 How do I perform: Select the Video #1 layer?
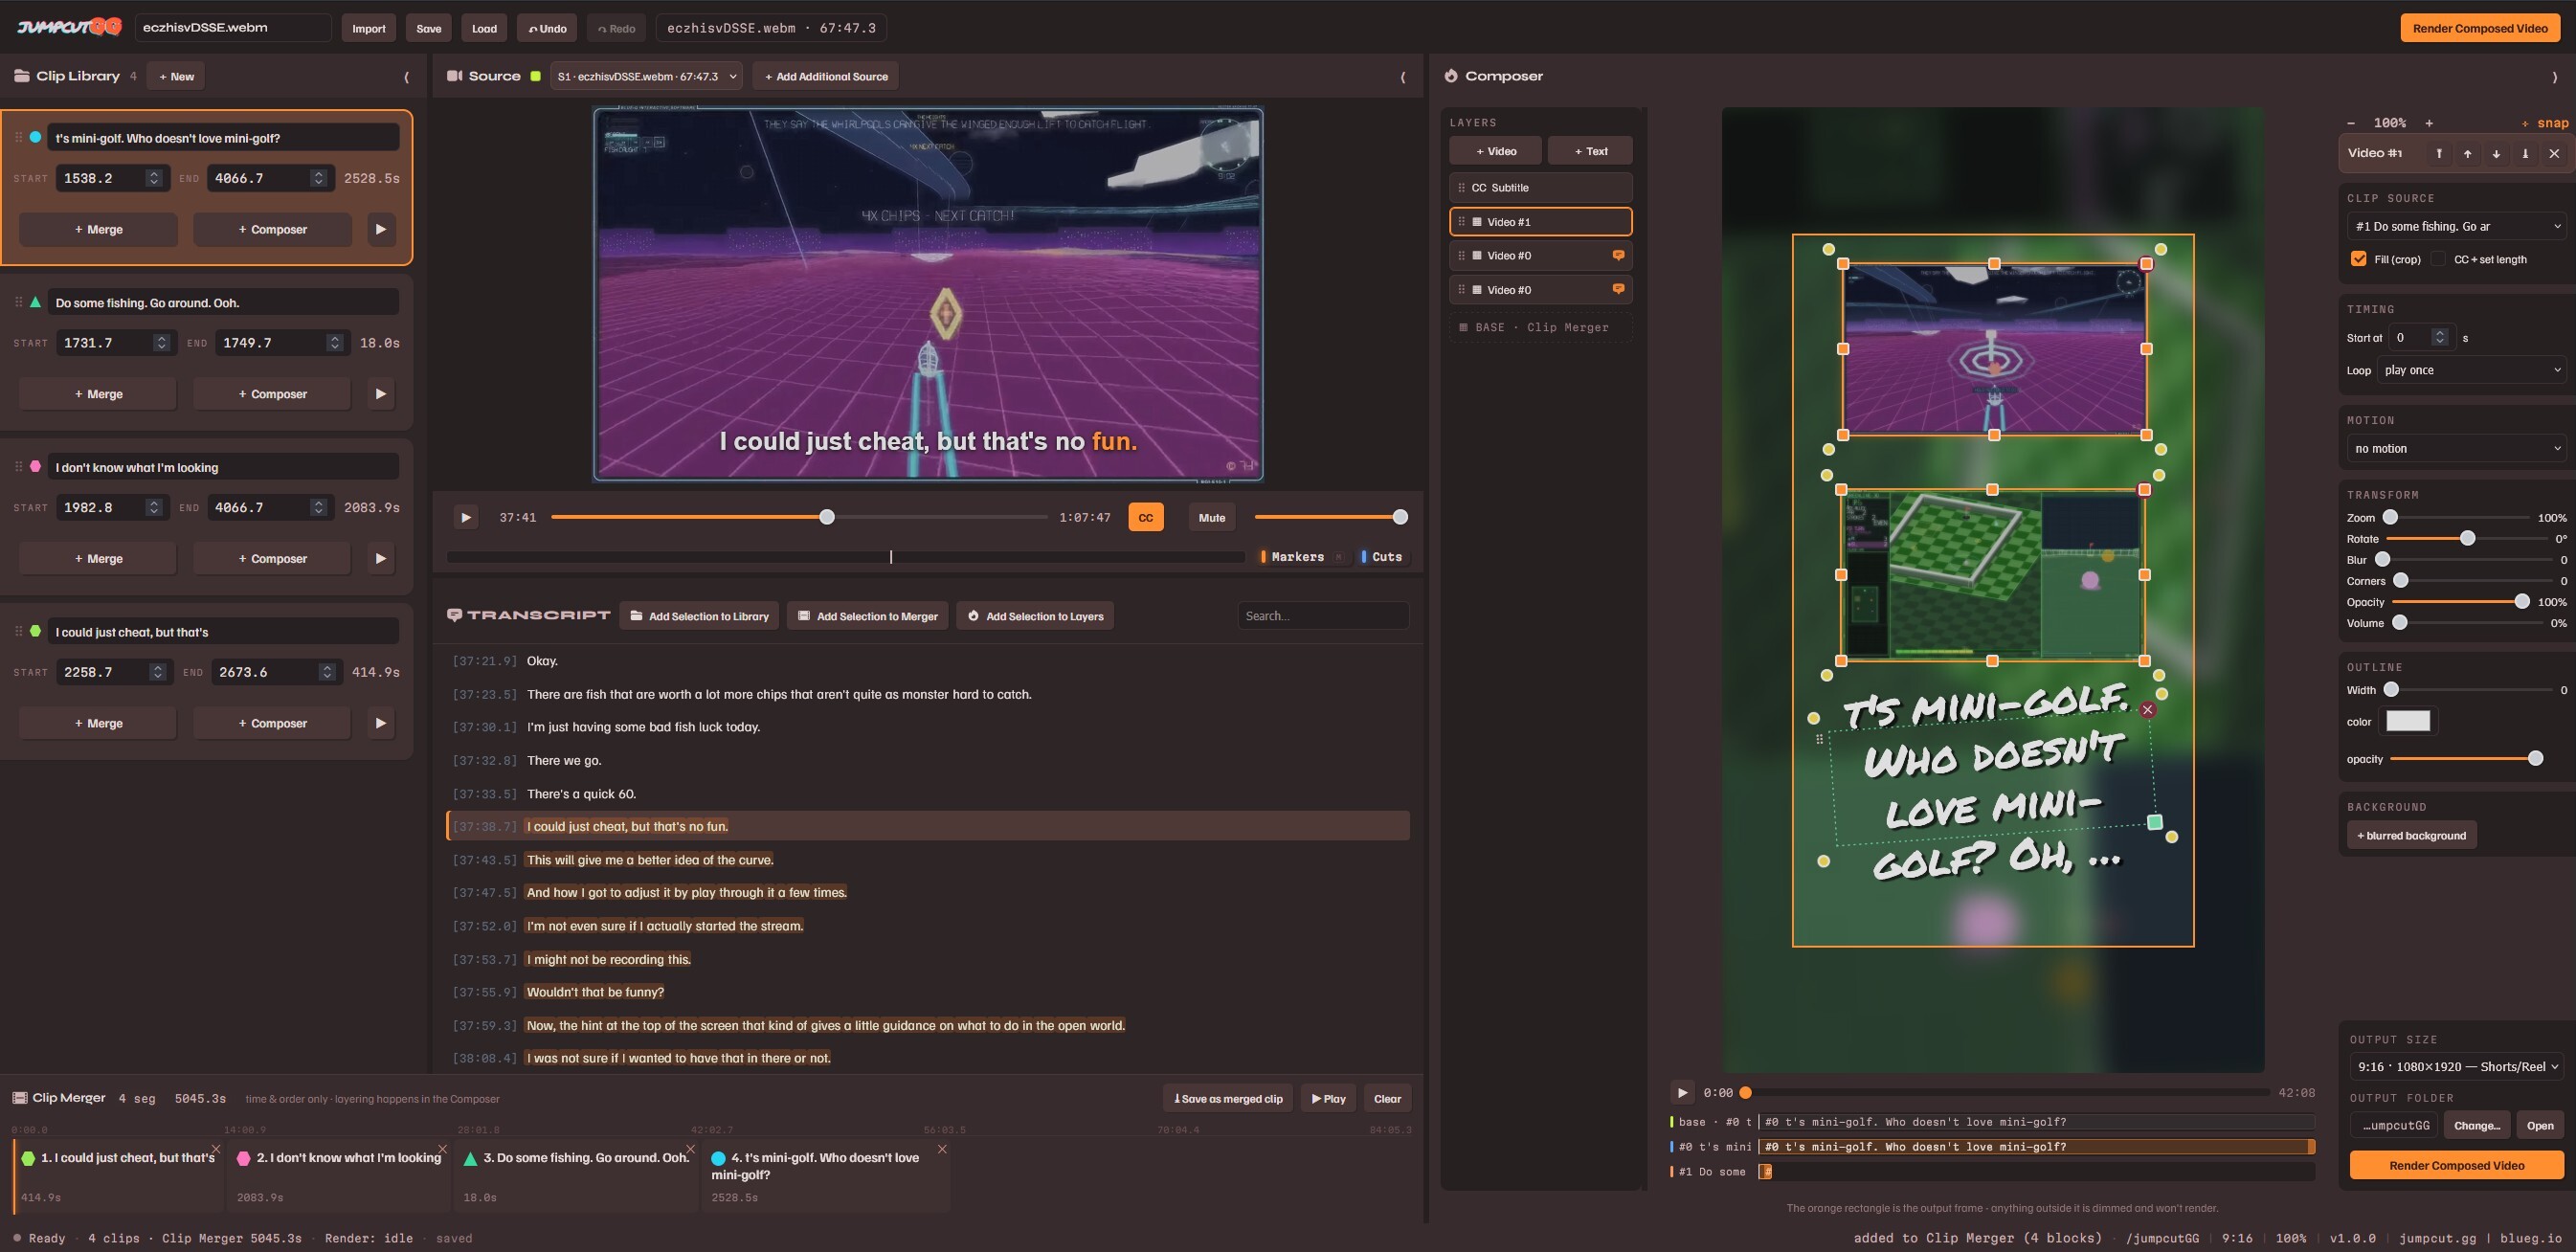click(x=1540, y=222)
